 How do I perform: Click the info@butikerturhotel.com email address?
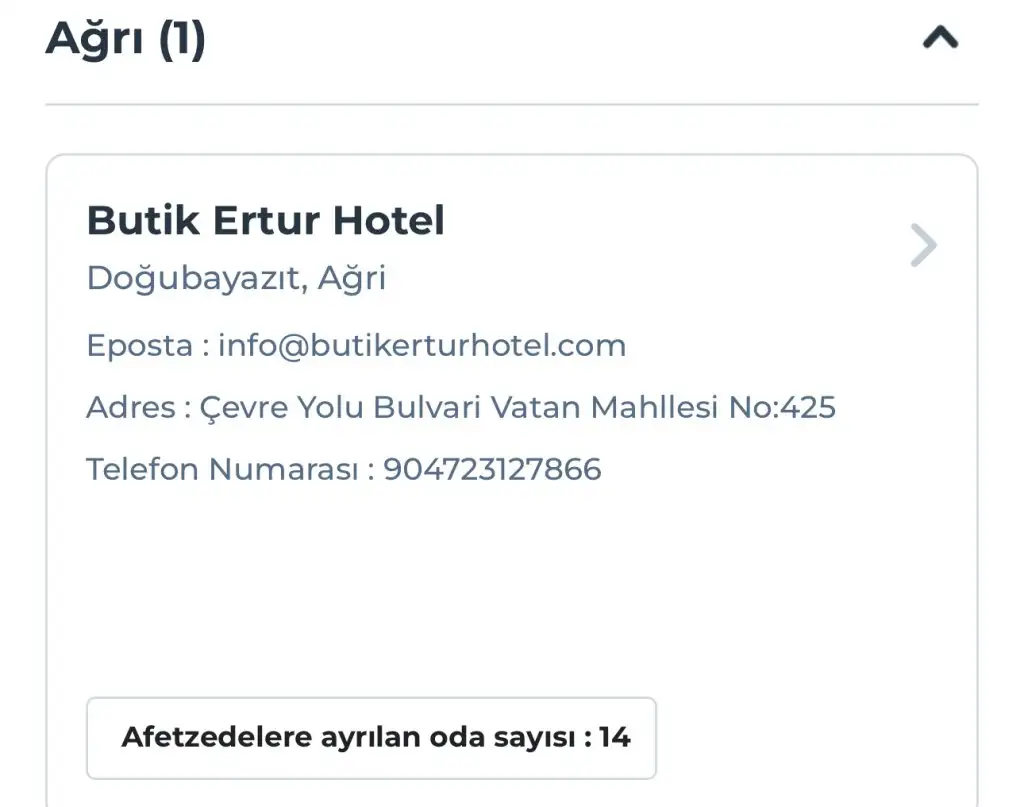pyautogui.click(x=421, y=346)
